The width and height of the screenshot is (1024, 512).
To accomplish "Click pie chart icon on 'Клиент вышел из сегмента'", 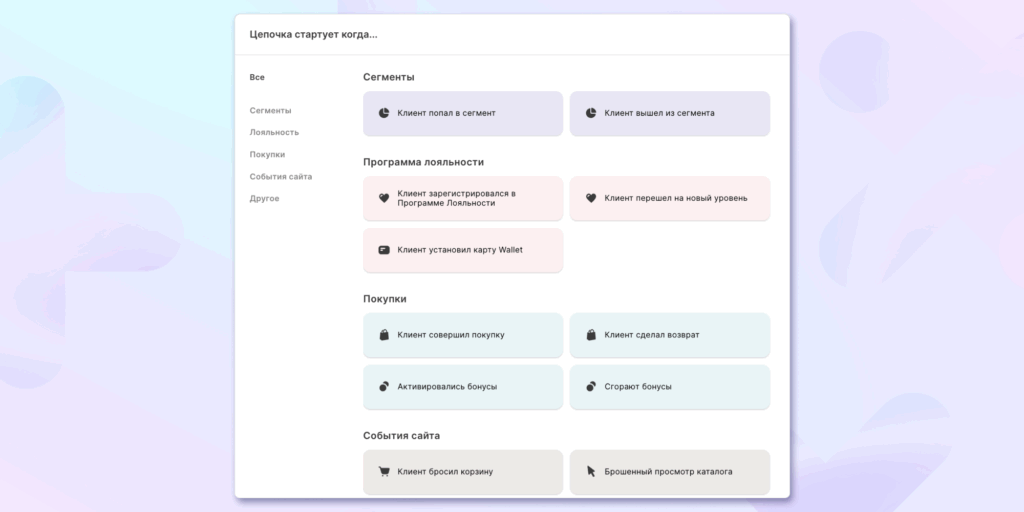I will click(591, 113).
